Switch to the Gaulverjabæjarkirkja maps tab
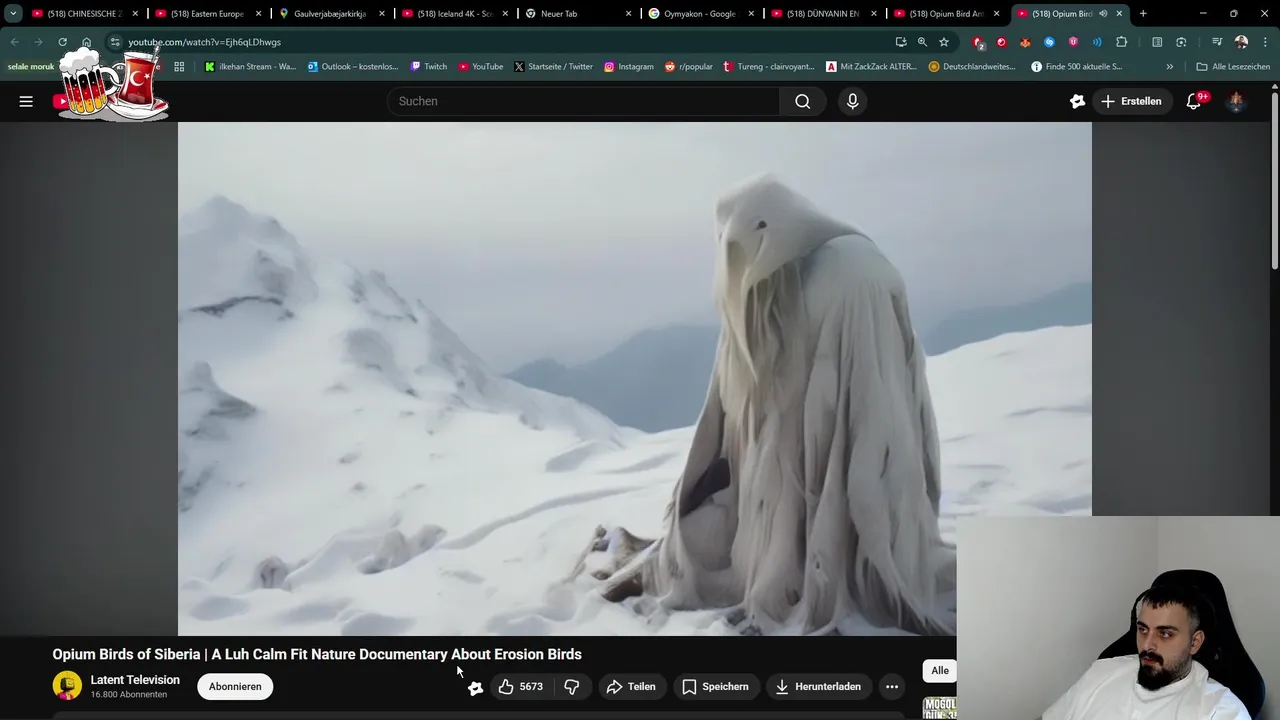The height and width of the screenshot is (720, 1280). coord(329,14)
